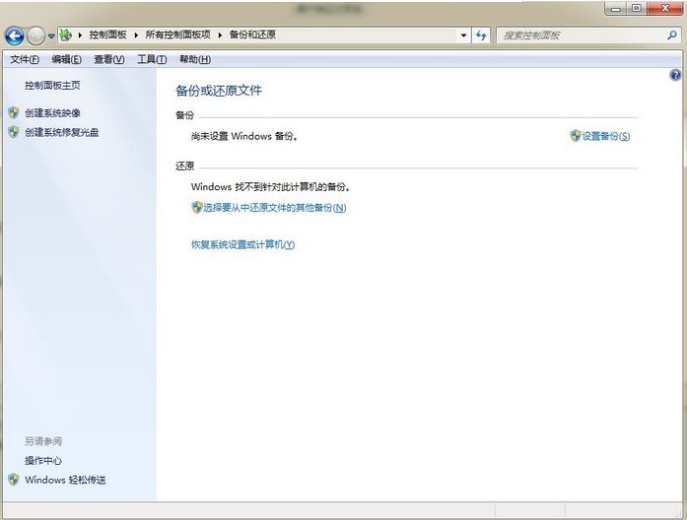Click the 还原 section label
The width and height of the screenshot is (687, 520).
(x=184, y=166)
